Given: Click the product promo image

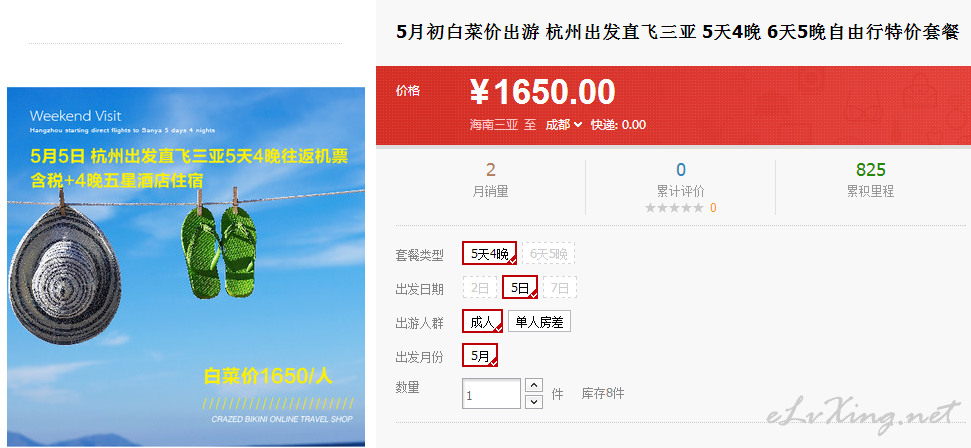Looking at the screenshot, I should (186, 267).
